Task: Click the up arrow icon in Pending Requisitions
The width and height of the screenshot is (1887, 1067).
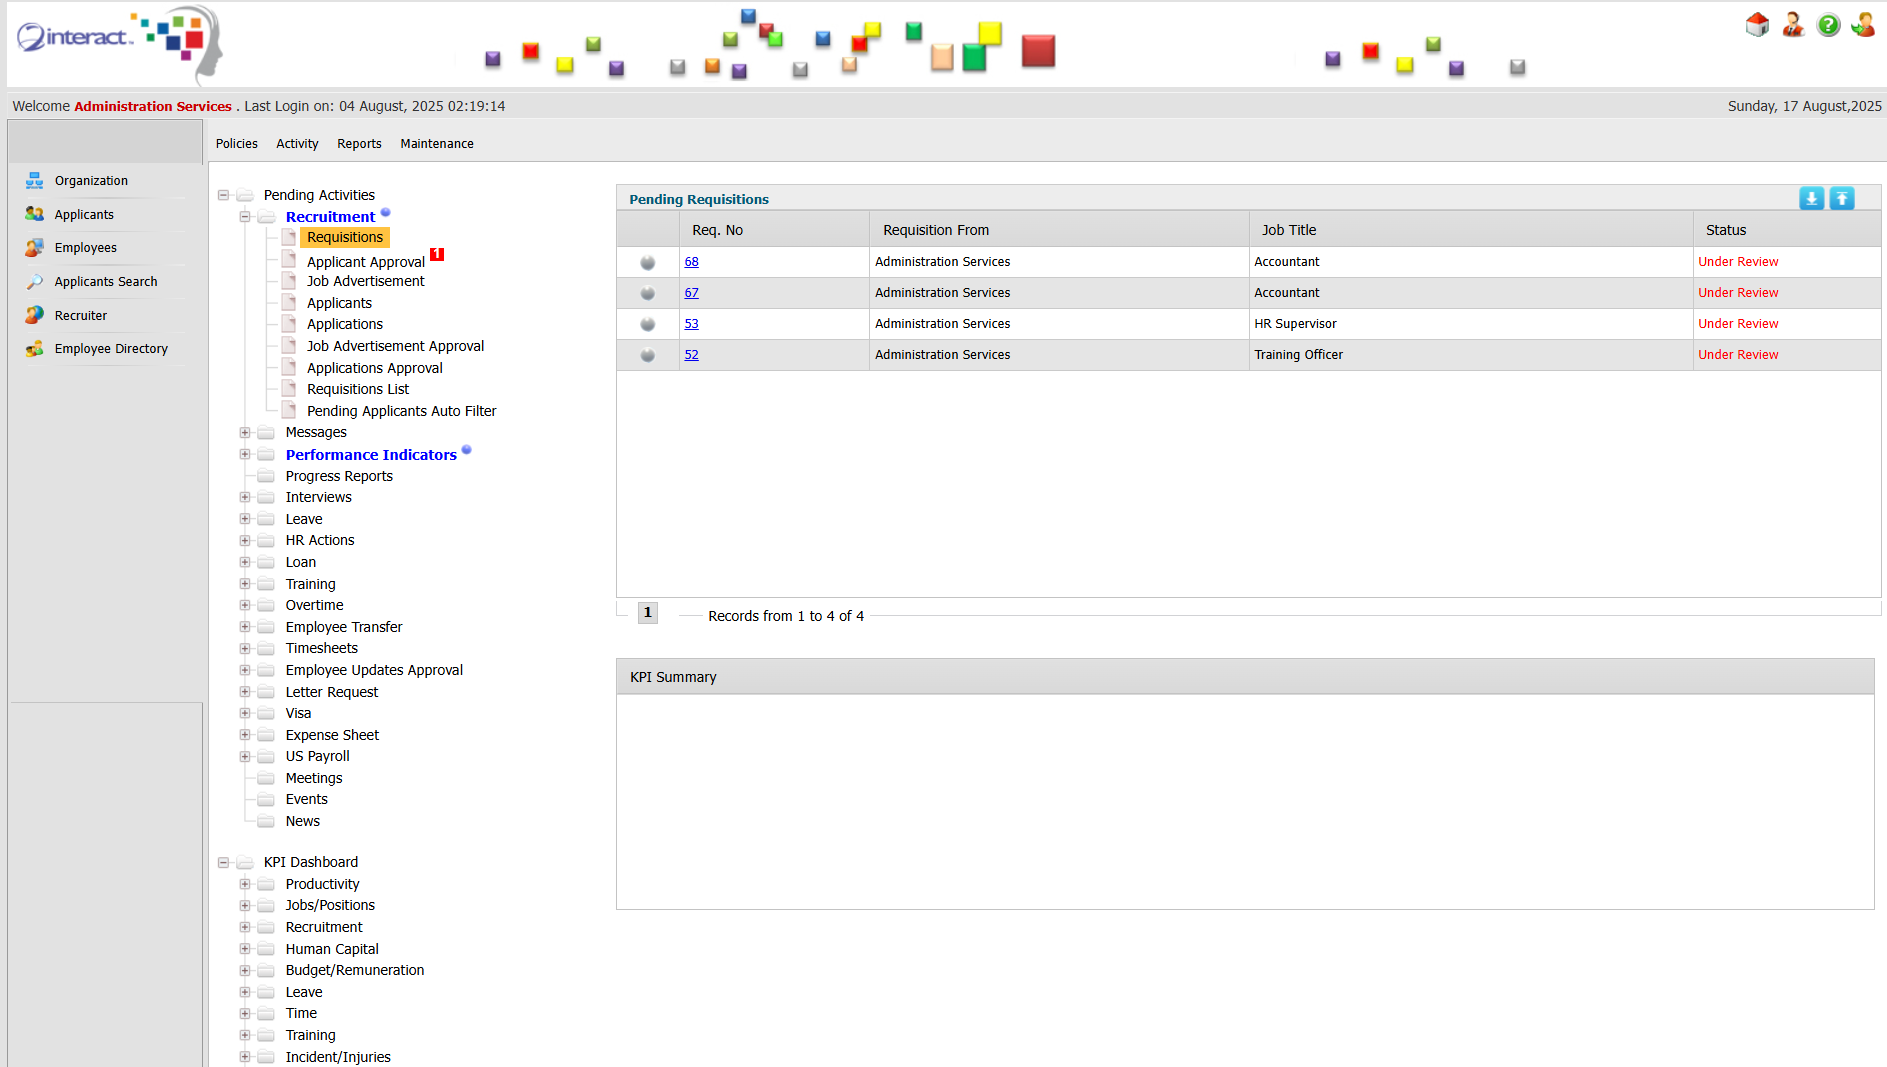Action: pos(1842,198)
